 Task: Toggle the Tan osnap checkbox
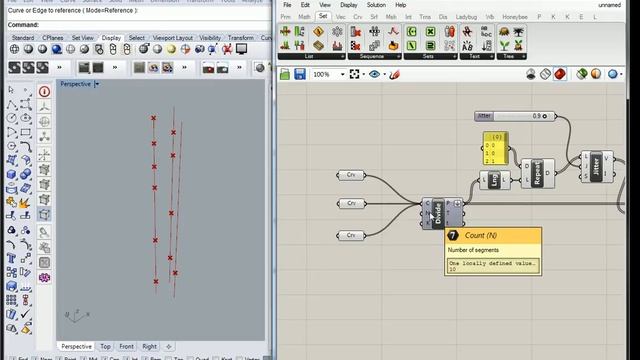[168, 358]
